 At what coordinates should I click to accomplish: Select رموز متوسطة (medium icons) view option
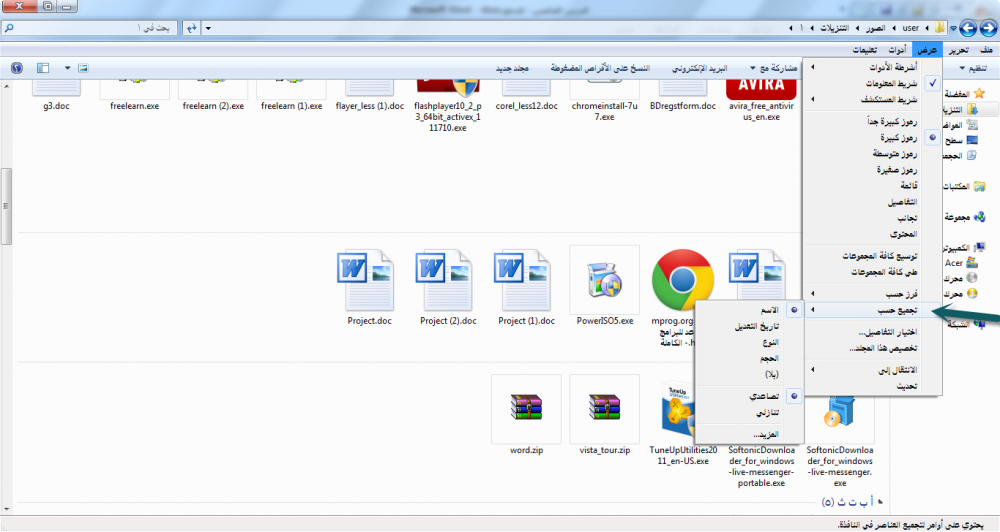pos(881,154)
